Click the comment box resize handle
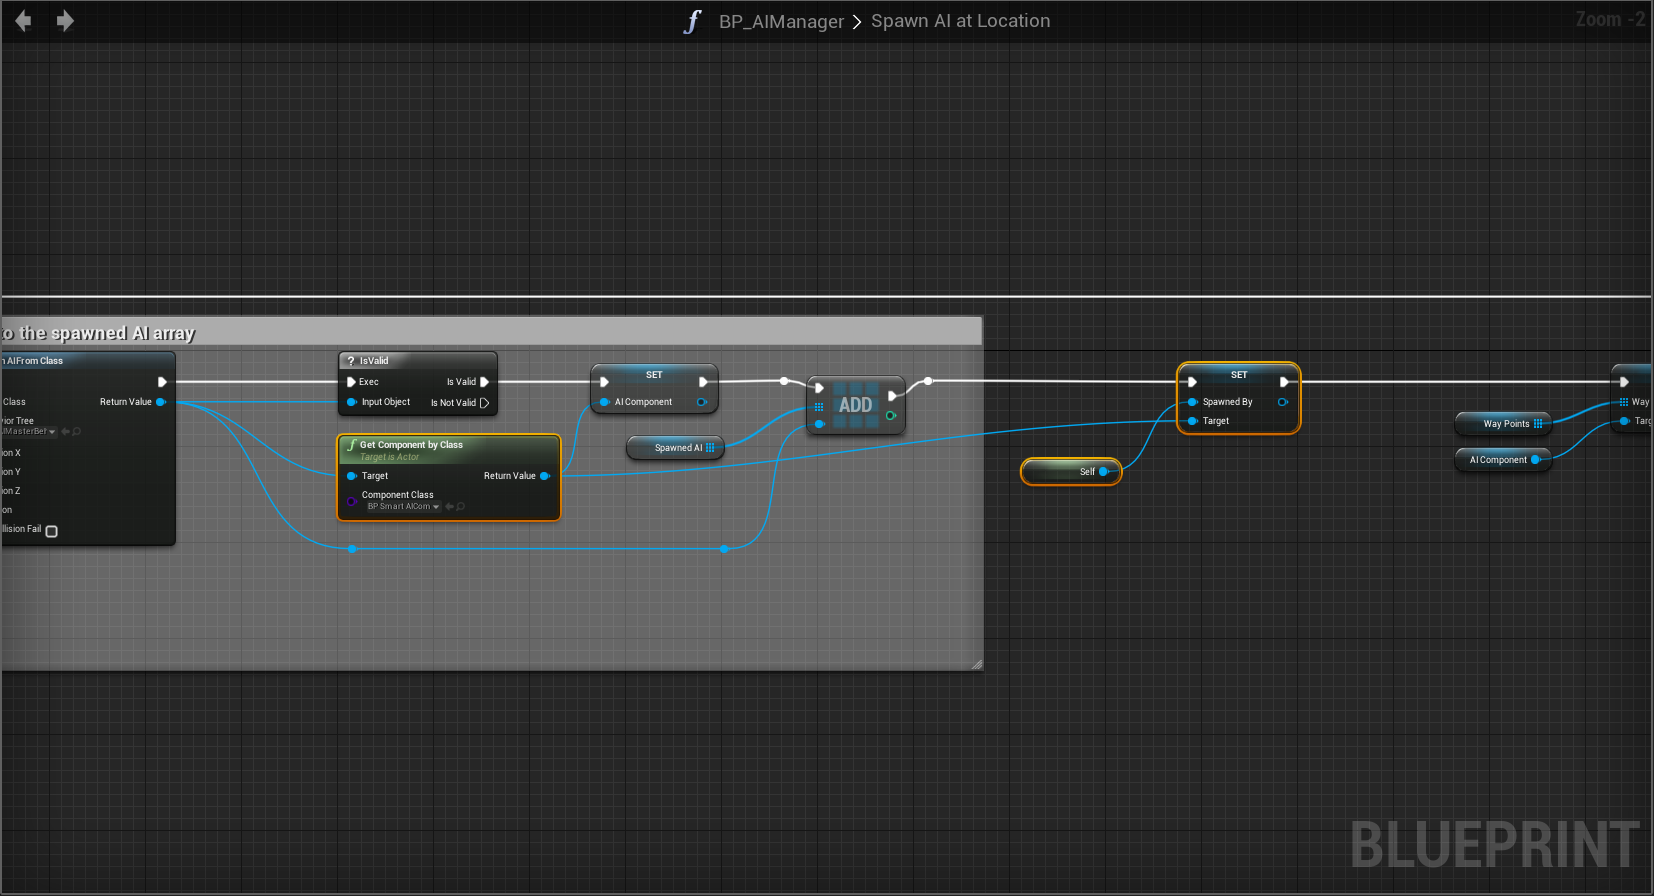Image resolution: width=1654 pixels, height=896 pixels. pos(976,664)
